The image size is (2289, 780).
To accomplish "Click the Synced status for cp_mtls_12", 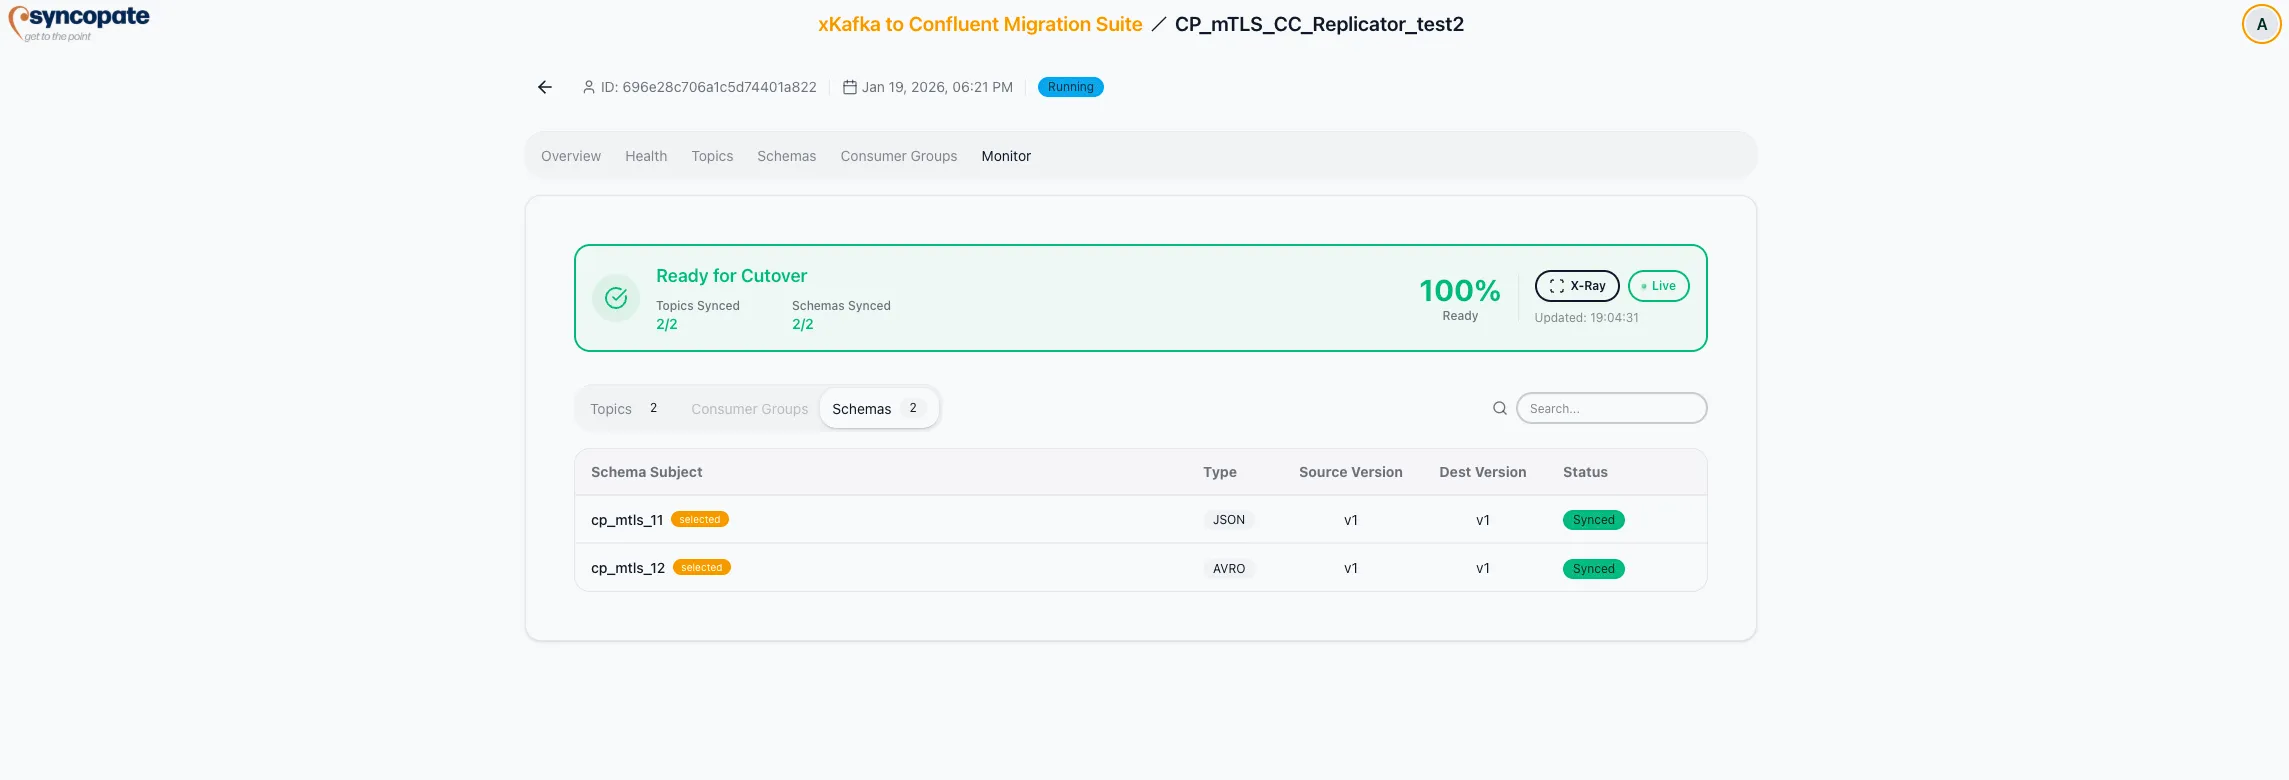I will [x=1594, y=568].
